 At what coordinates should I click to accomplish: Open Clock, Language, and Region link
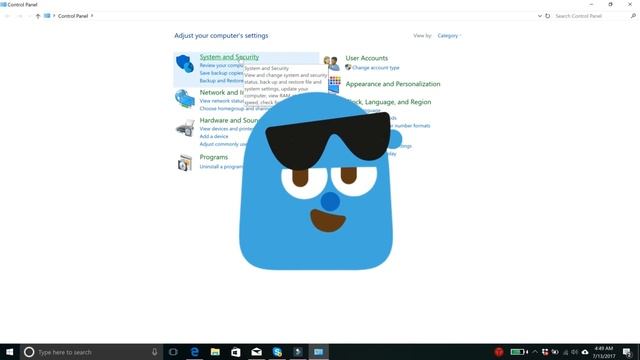[389, 102]
